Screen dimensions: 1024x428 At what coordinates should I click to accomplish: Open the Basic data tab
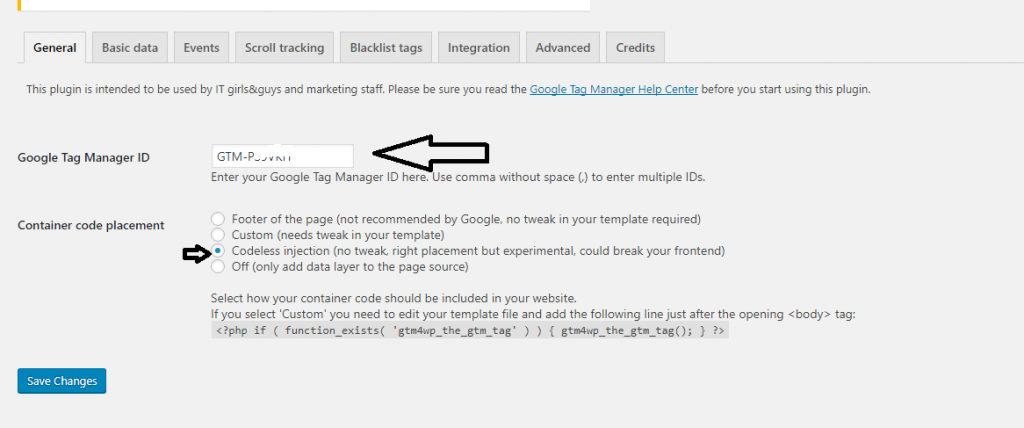130,47
